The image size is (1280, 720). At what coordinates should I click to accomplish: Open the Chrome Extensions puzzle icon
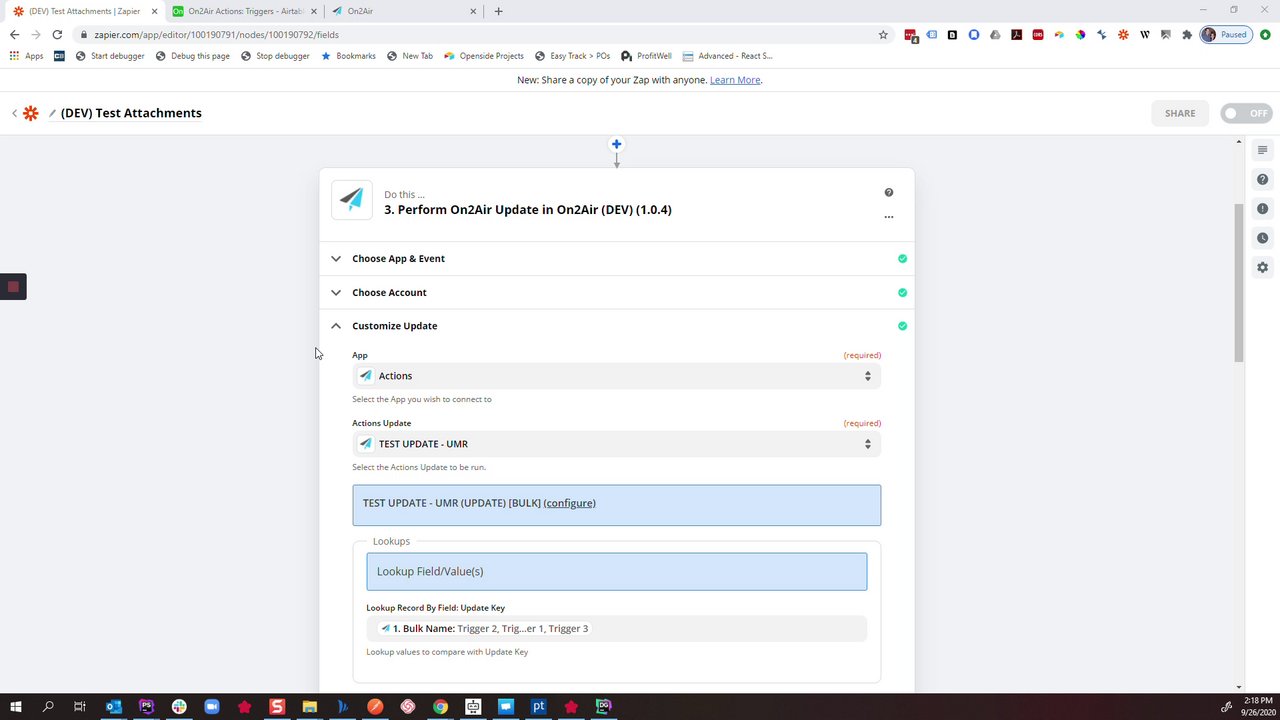(1187, 34)
